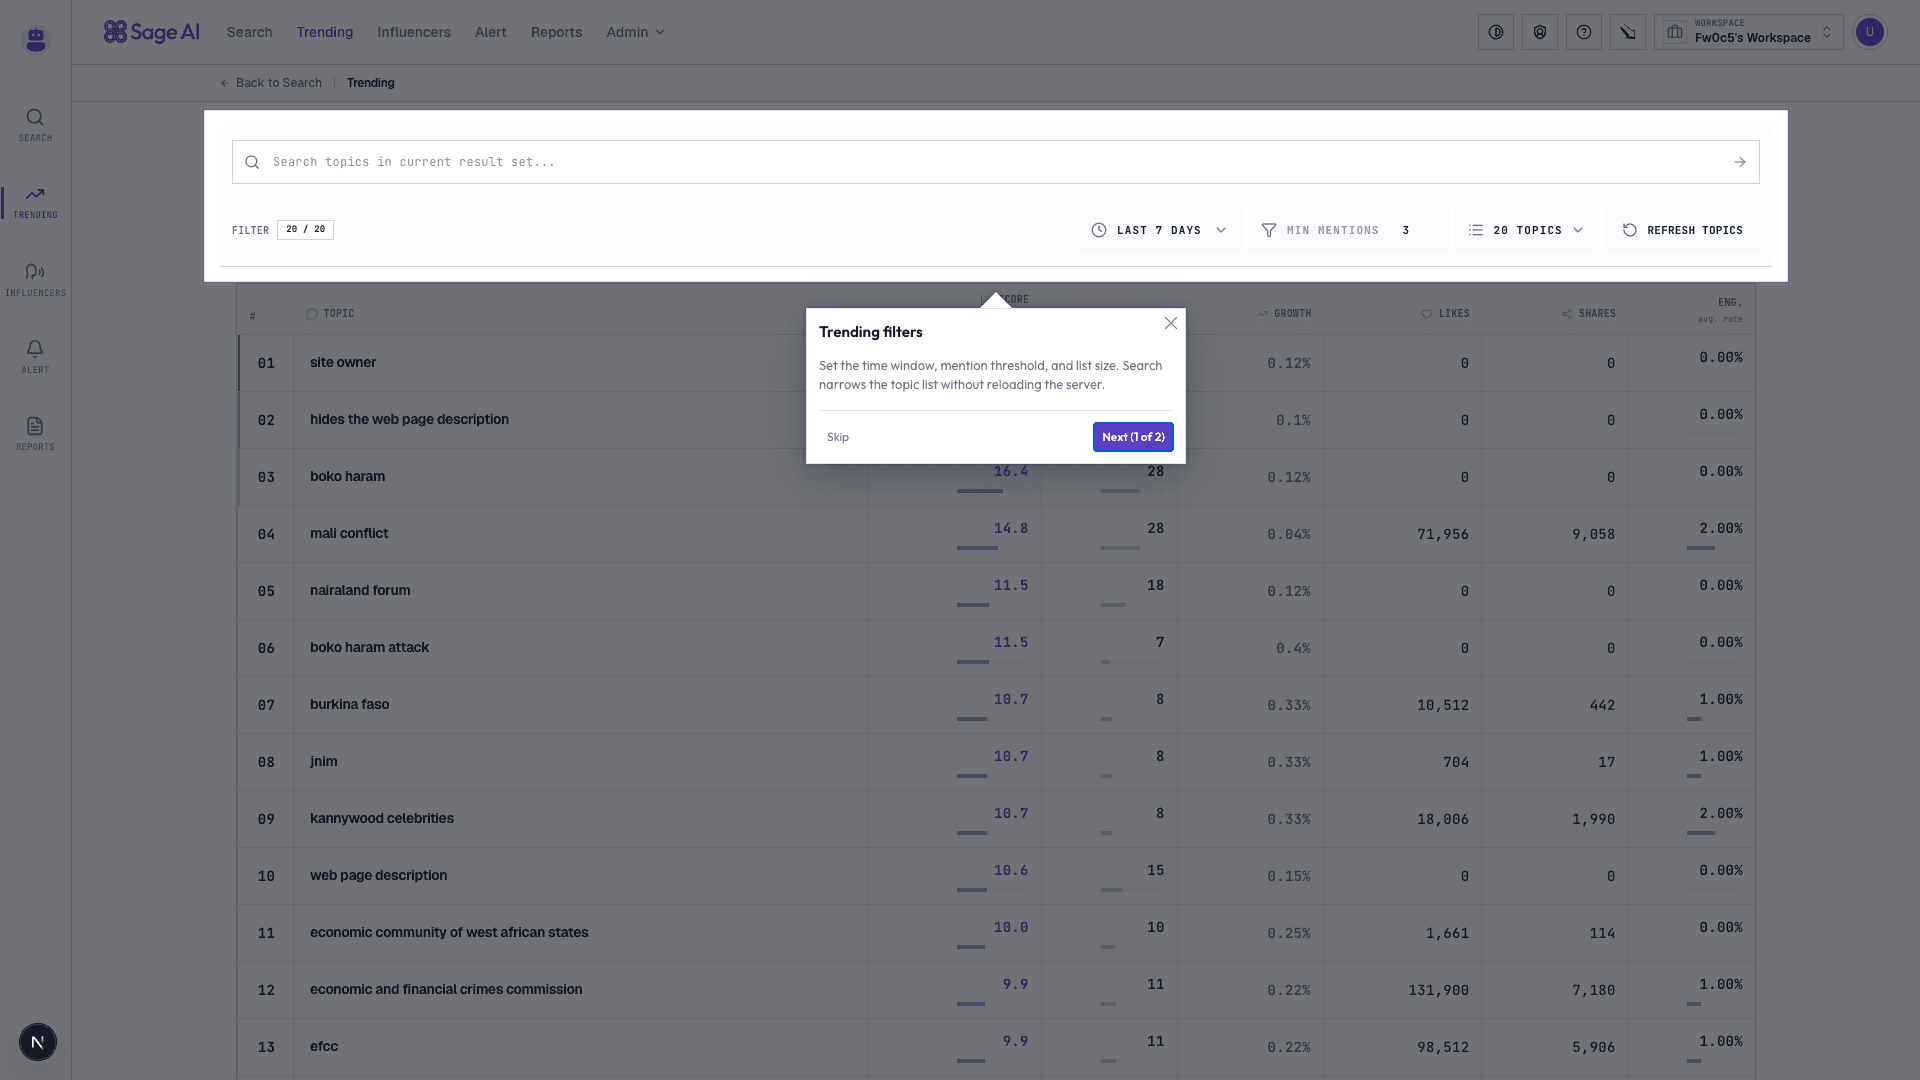This screenshot has width=1920, height=1080.
Task: Go to Search in the left sidebar
Action: tap(35, 125)
